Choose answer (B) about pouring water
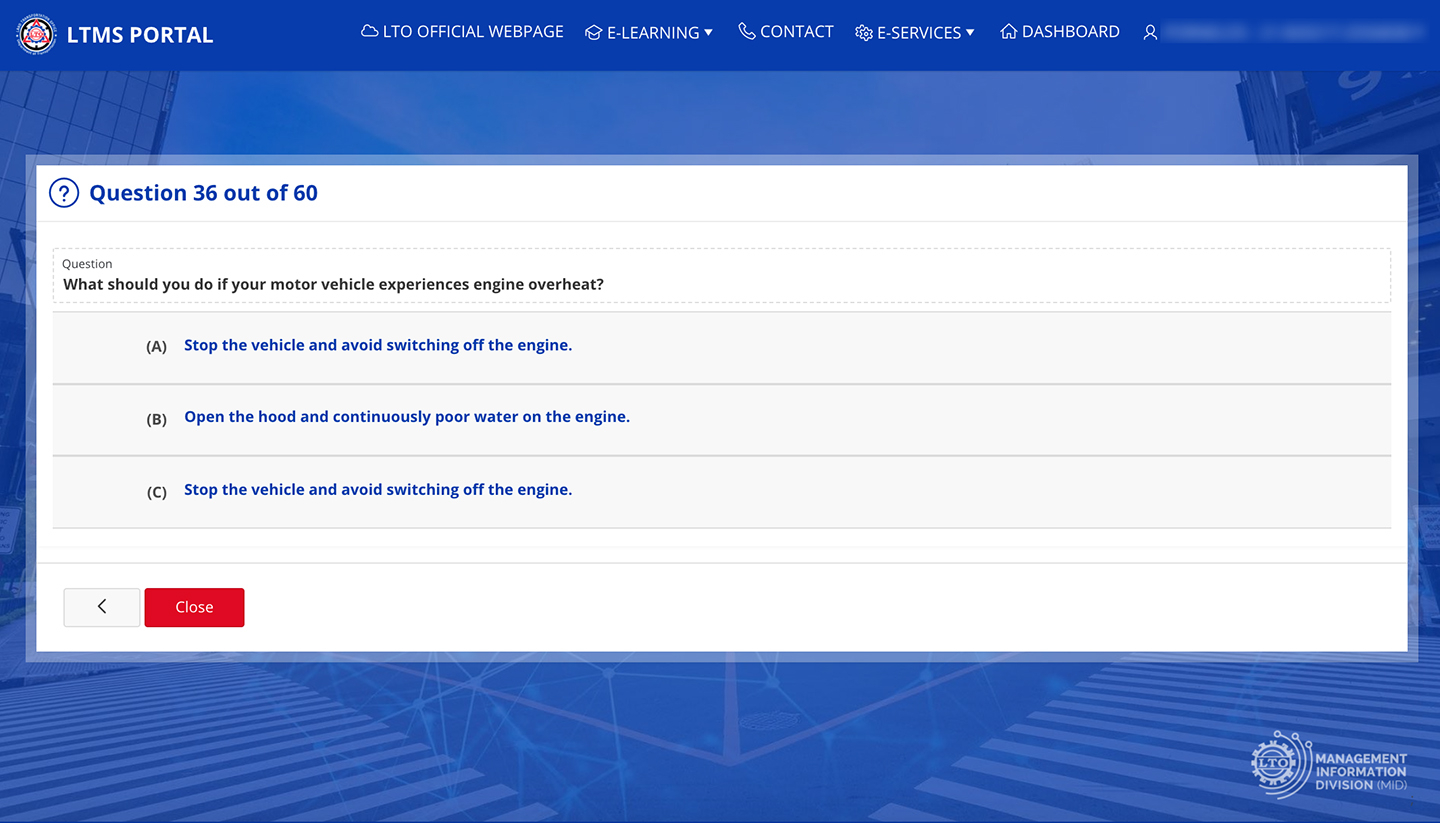This screenshot has height=823, width=1440. (406, 418)
